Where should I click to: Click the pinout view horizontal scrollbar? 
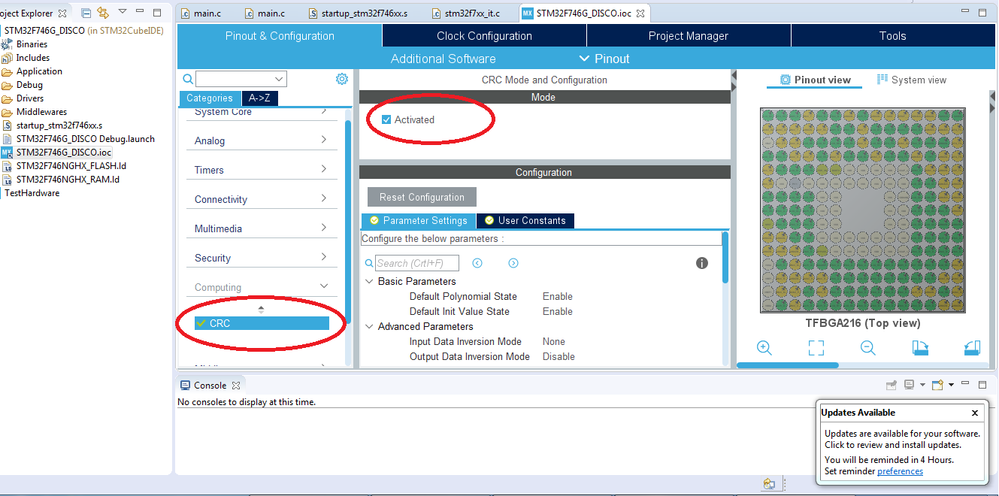787,365
